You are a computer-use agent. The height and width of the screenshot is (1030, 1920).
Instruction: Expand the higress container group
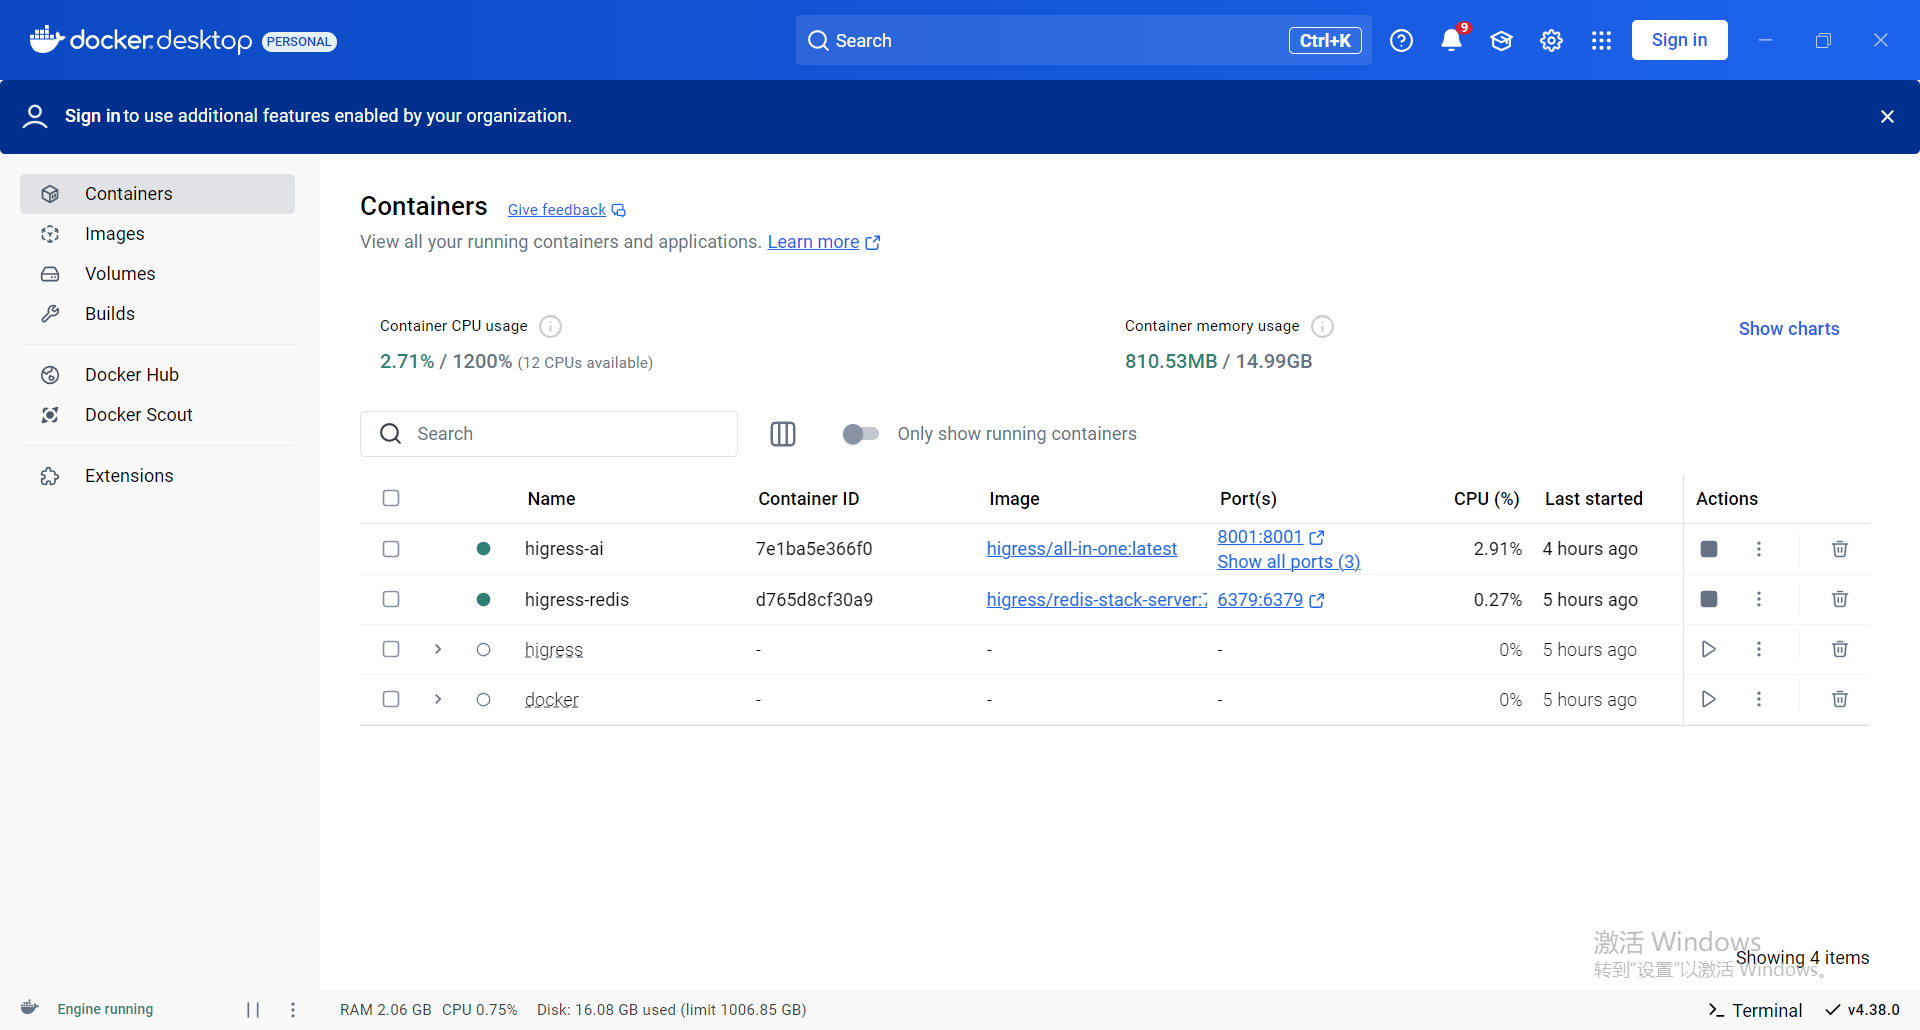(x=438, y=649)
